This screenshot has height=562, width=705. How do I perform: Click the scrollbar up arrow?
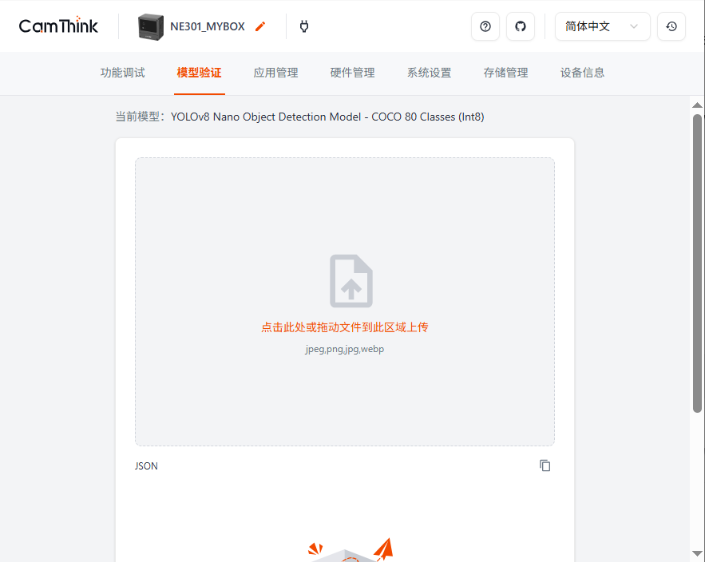[x=697, y=104]
